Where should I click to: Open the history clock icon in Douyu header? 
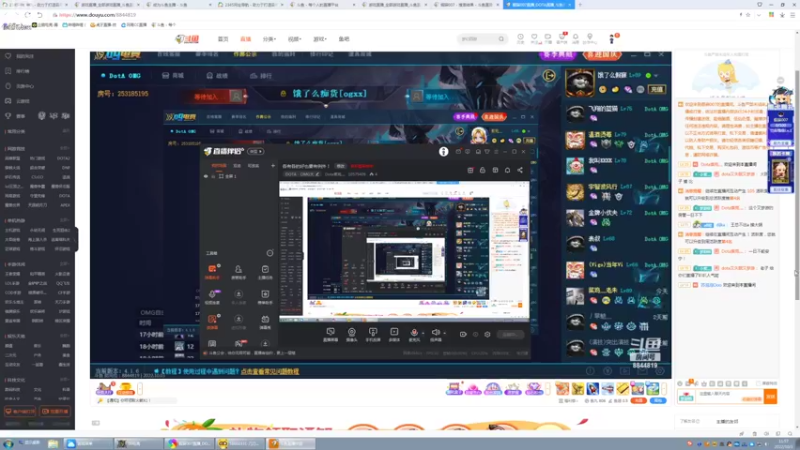(x=520, y=37)
